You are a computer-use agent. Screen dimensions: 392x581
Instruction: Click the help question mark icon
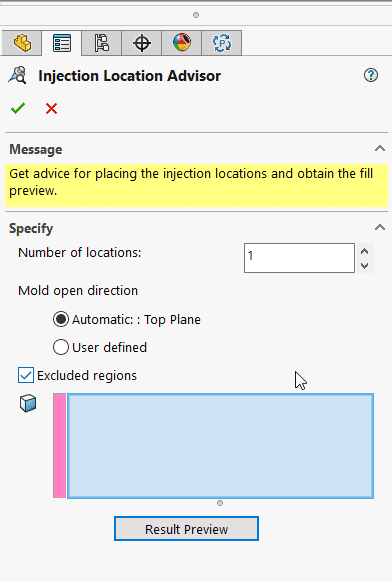pyautogui.click(x=371, y=76)
